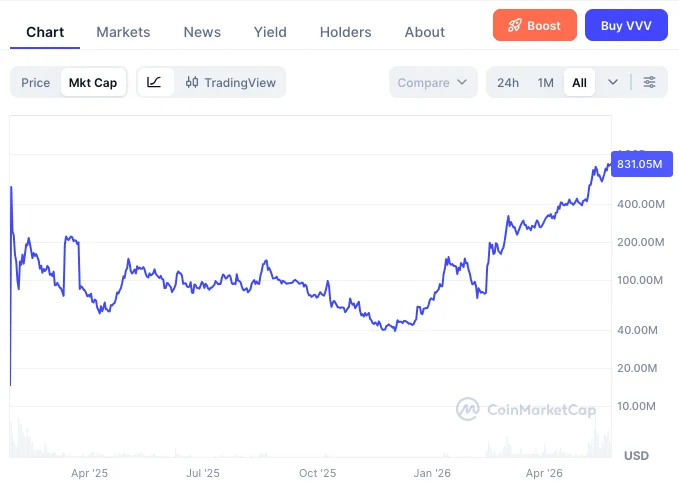Image resolution: width=679 pixels, height=494 pixels.
Task: Click the Jan '26 point on chart line
Action: tap(432, 298)
